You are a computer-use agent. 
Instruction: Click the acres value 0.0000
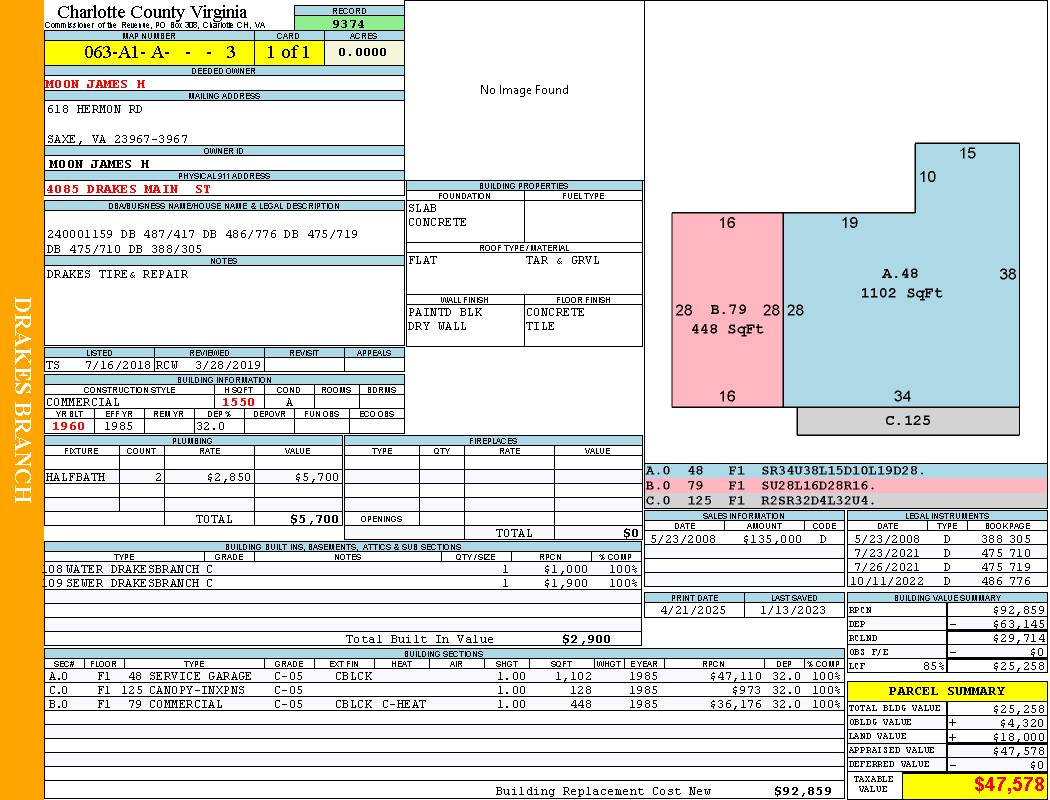coord(362,52)
